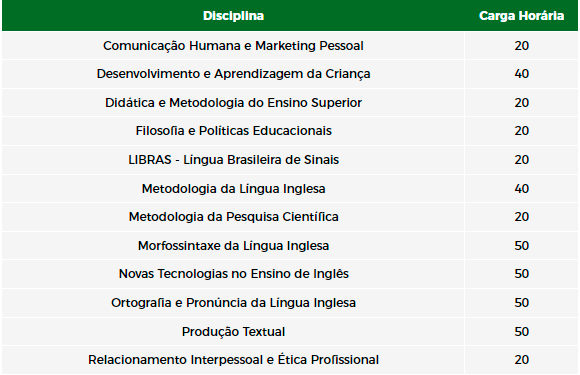Viewport: 580px width, 375px height.
Task: Click the 40 hours value for Metodologia Inglesa
Action: click(522, 189)
